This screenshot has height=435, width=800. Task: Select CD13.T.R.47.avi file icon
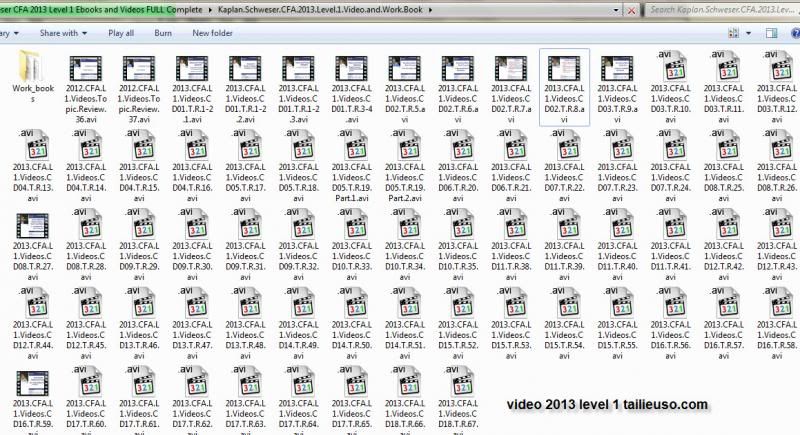click(192, 303)
